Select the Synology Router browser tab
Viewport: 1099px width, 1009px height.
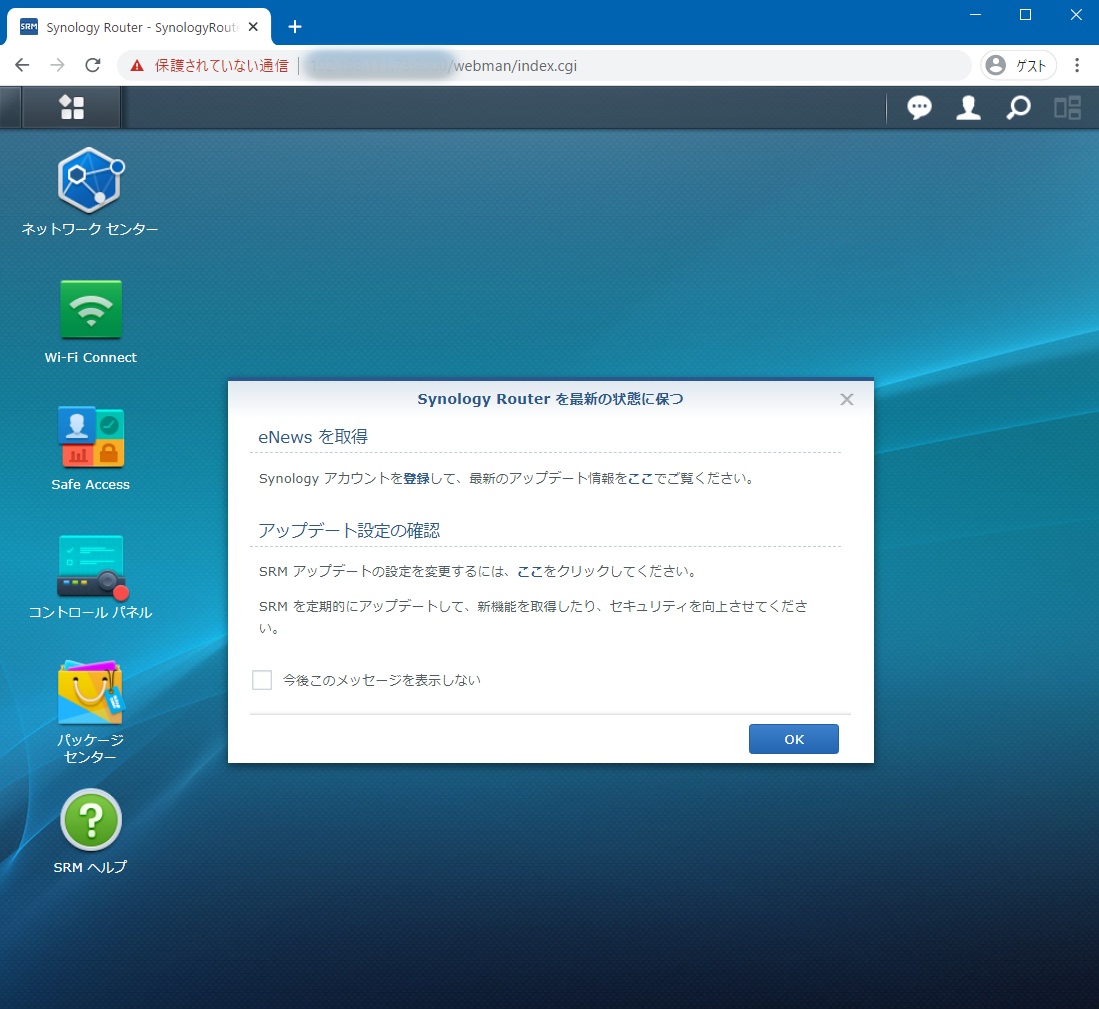point(139,27)
